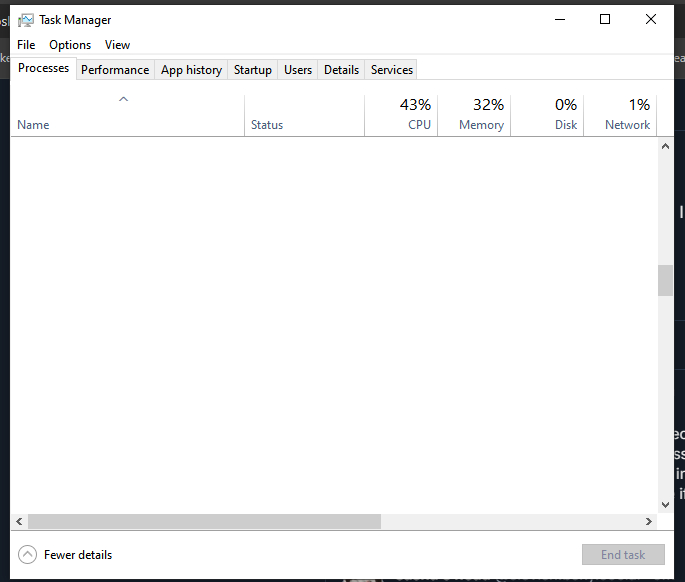
Task: Open the View menu
Action: point(118,45)
